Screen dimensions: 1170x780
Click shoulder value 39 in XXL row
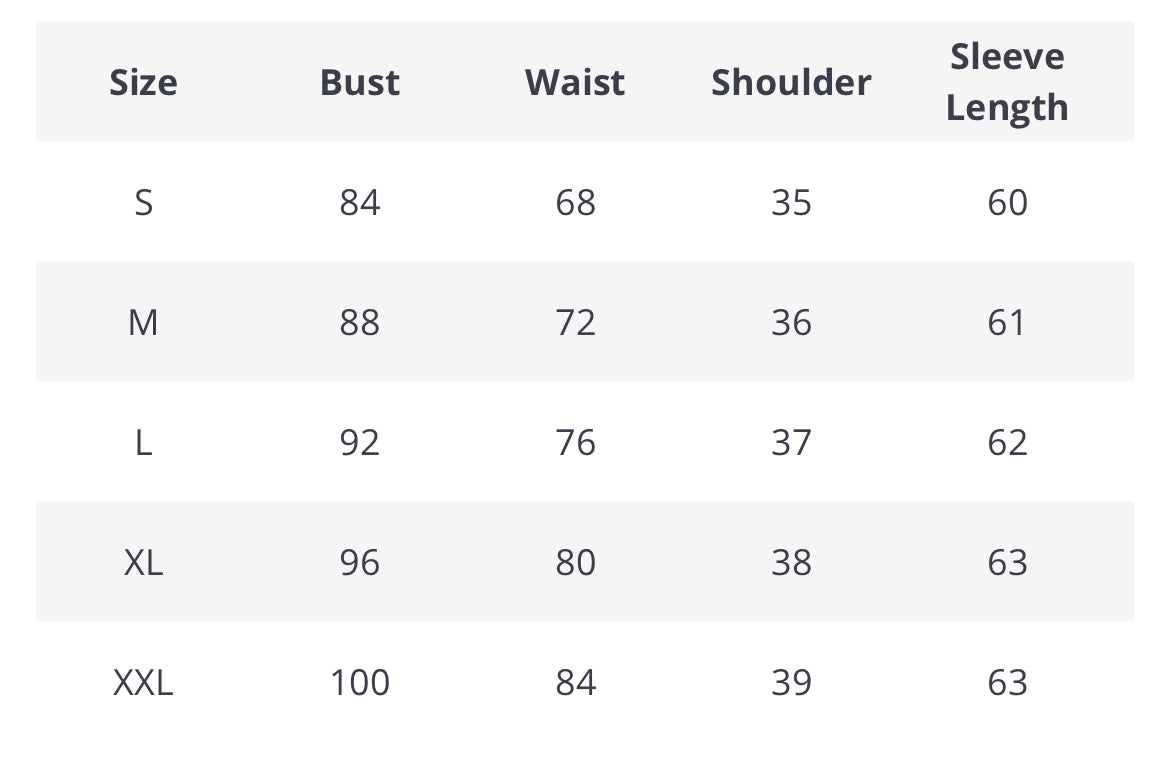pyautogui.click(x=791, y=682)
